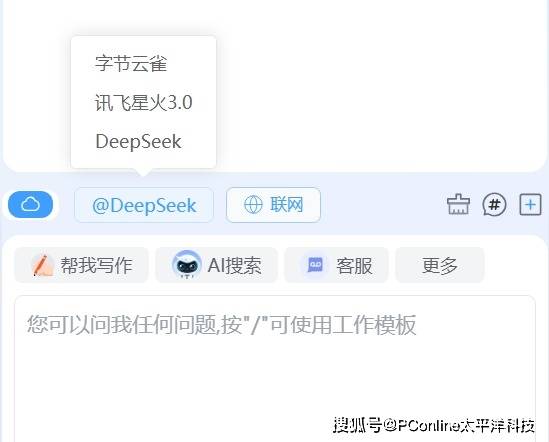
Task: Open the @DeepSeek model selector
Action: point(144,205)
